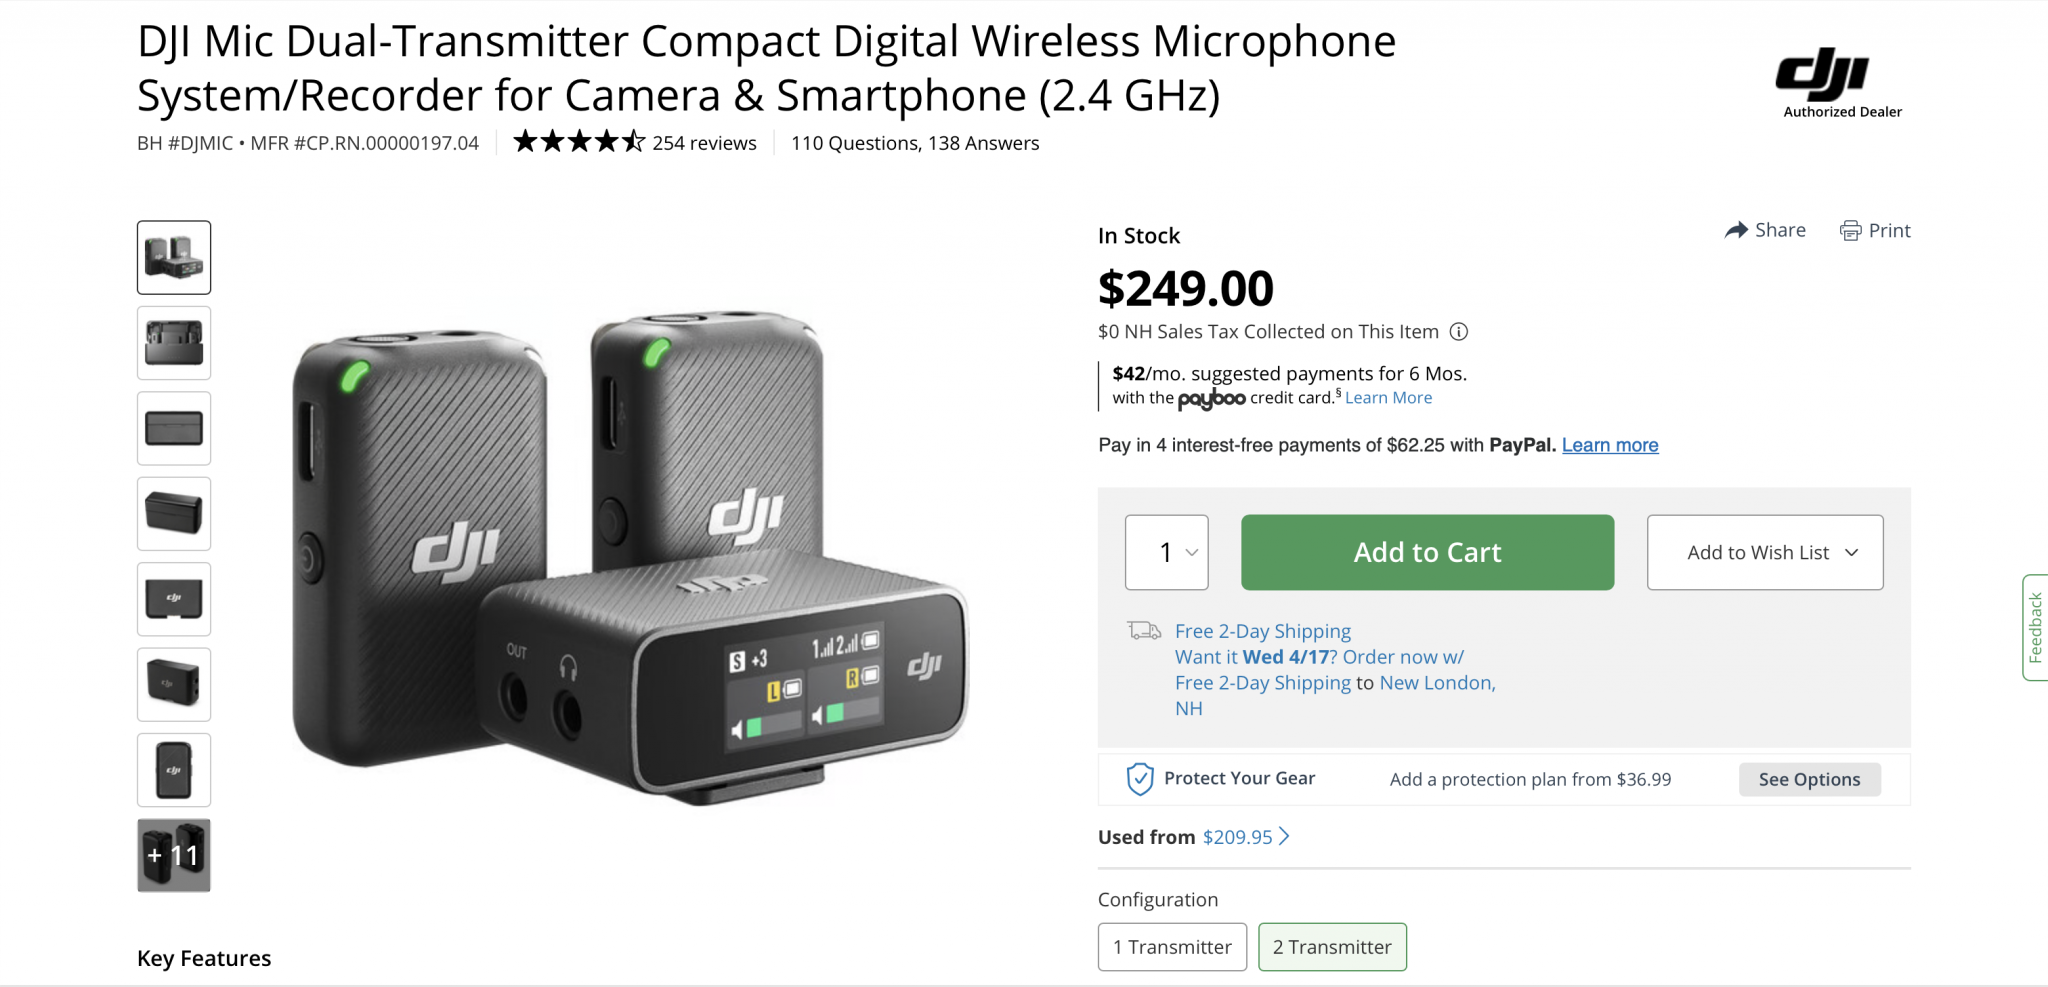
Task: Open the Payboo Learn More link
Action: (x=1388, y=398)
